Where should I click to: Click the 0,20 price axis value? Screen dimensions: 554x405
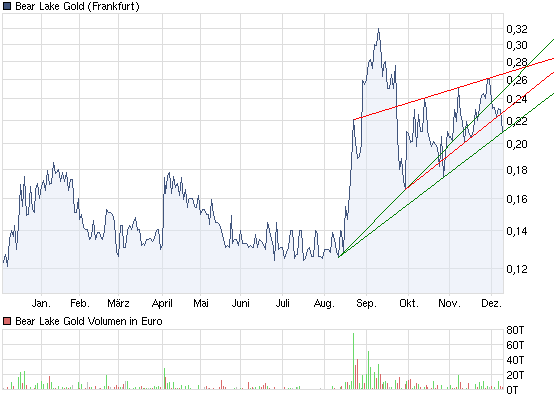[517, 144]
